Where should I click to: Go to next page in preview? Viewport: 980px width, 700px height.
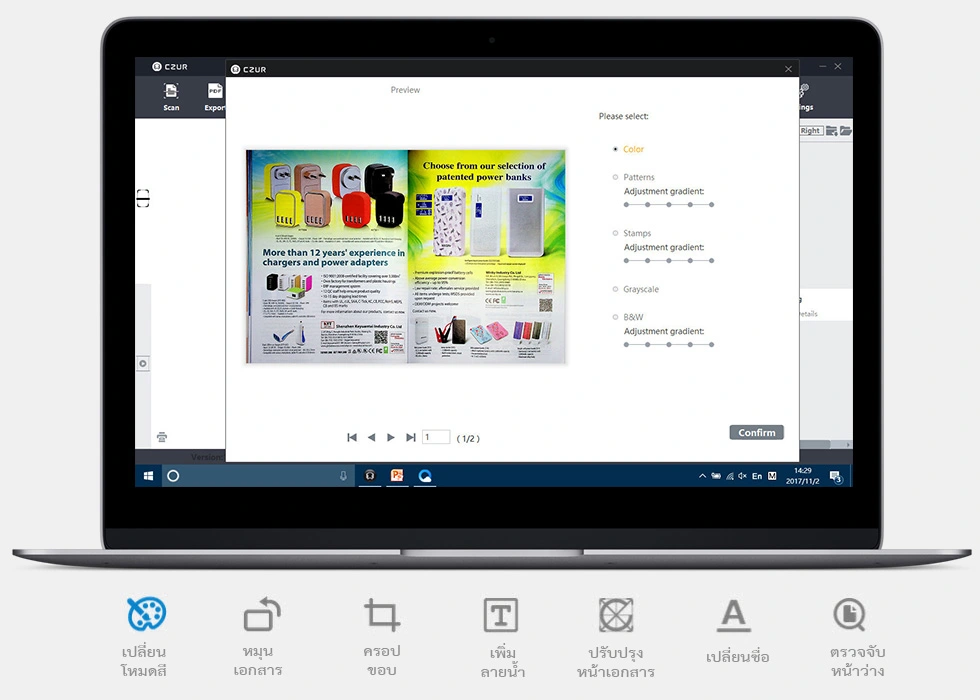391,438
